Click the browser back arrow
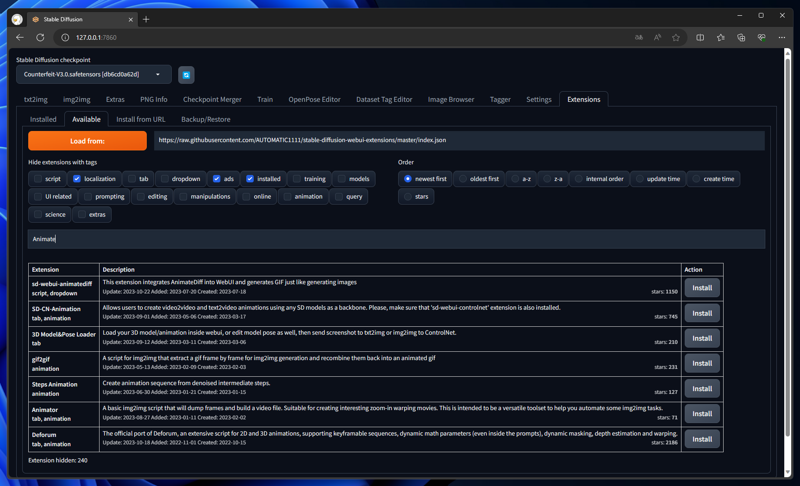 click(x=20, y=37)
